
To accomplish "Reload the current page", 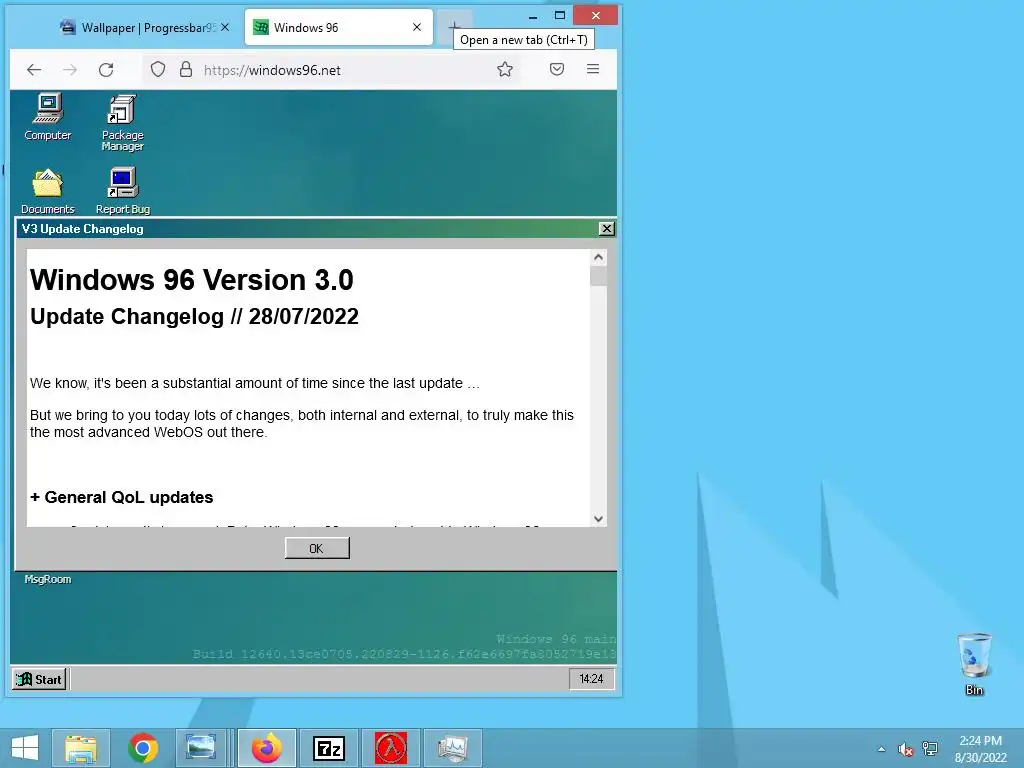I will (x=106, y=70).
